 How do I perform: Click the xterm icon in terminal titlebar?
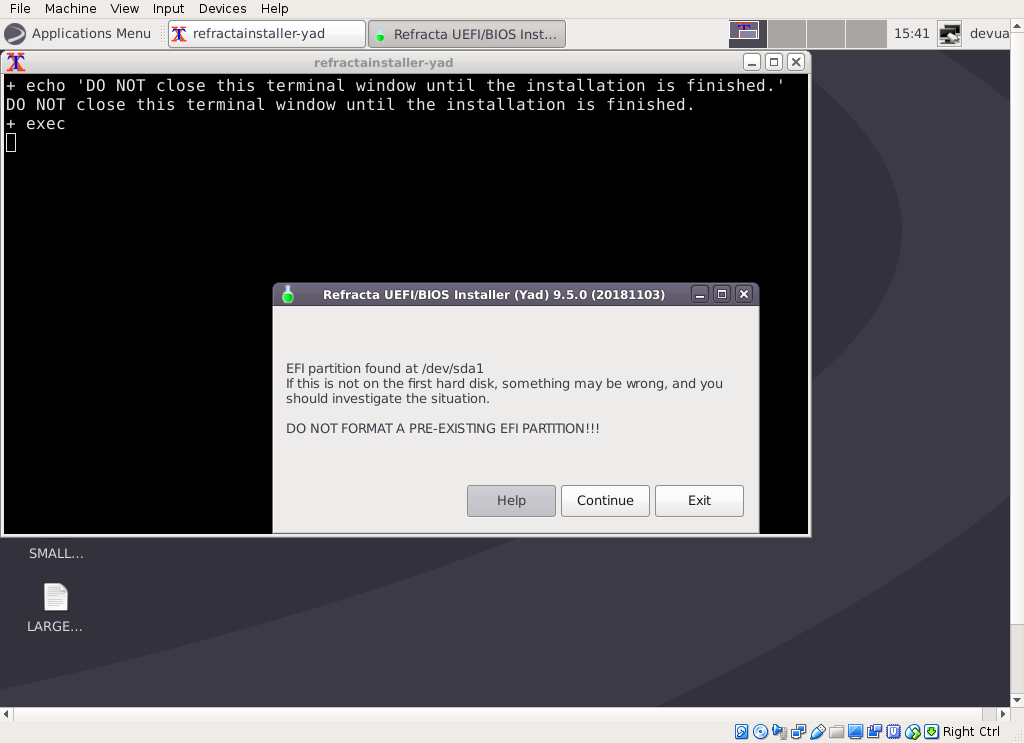tap(16, 62)
